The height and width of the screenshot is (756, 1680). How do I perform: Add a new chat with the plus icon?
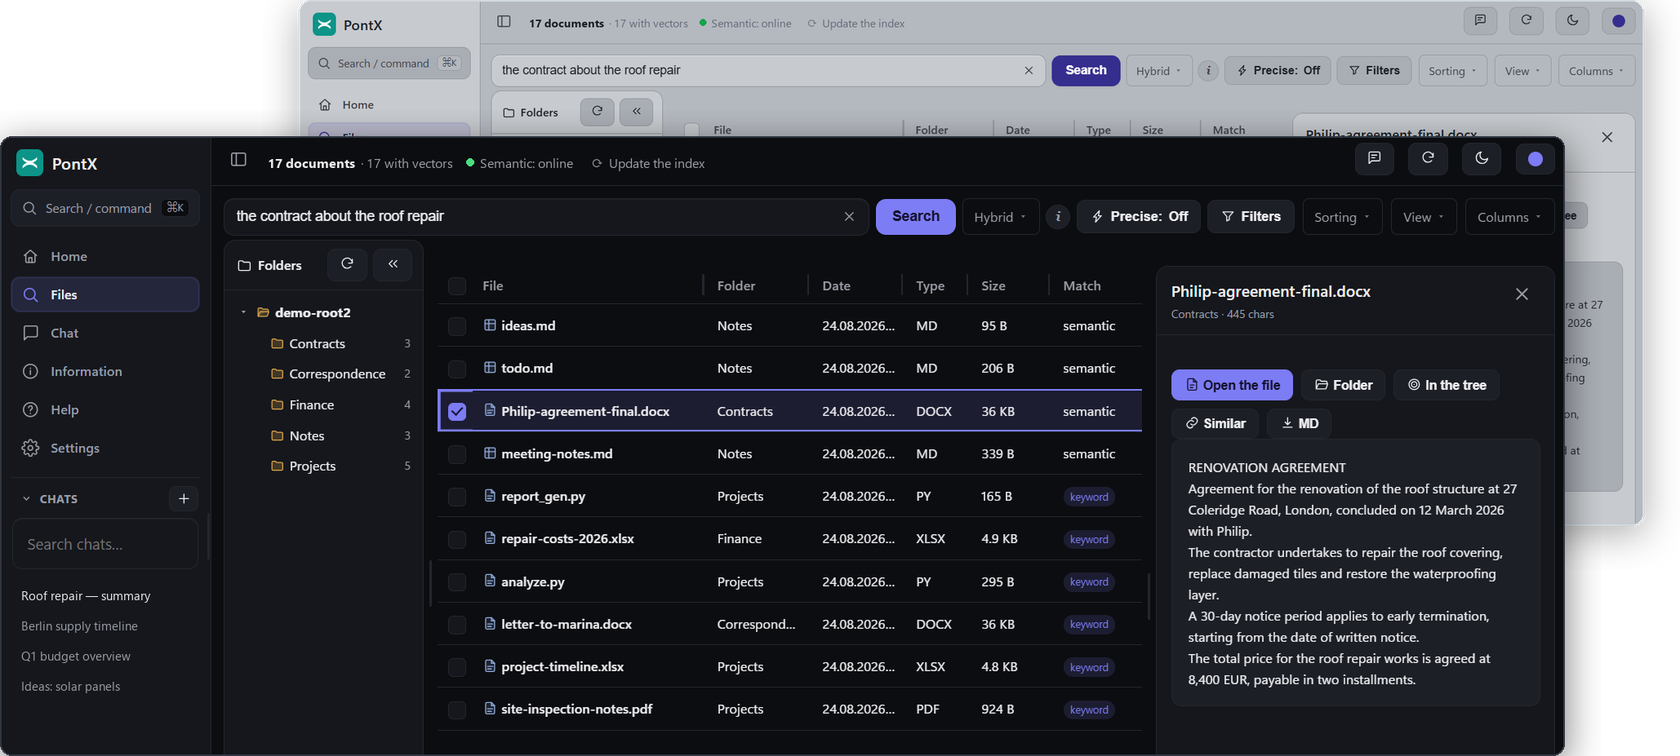click(183, 498)
